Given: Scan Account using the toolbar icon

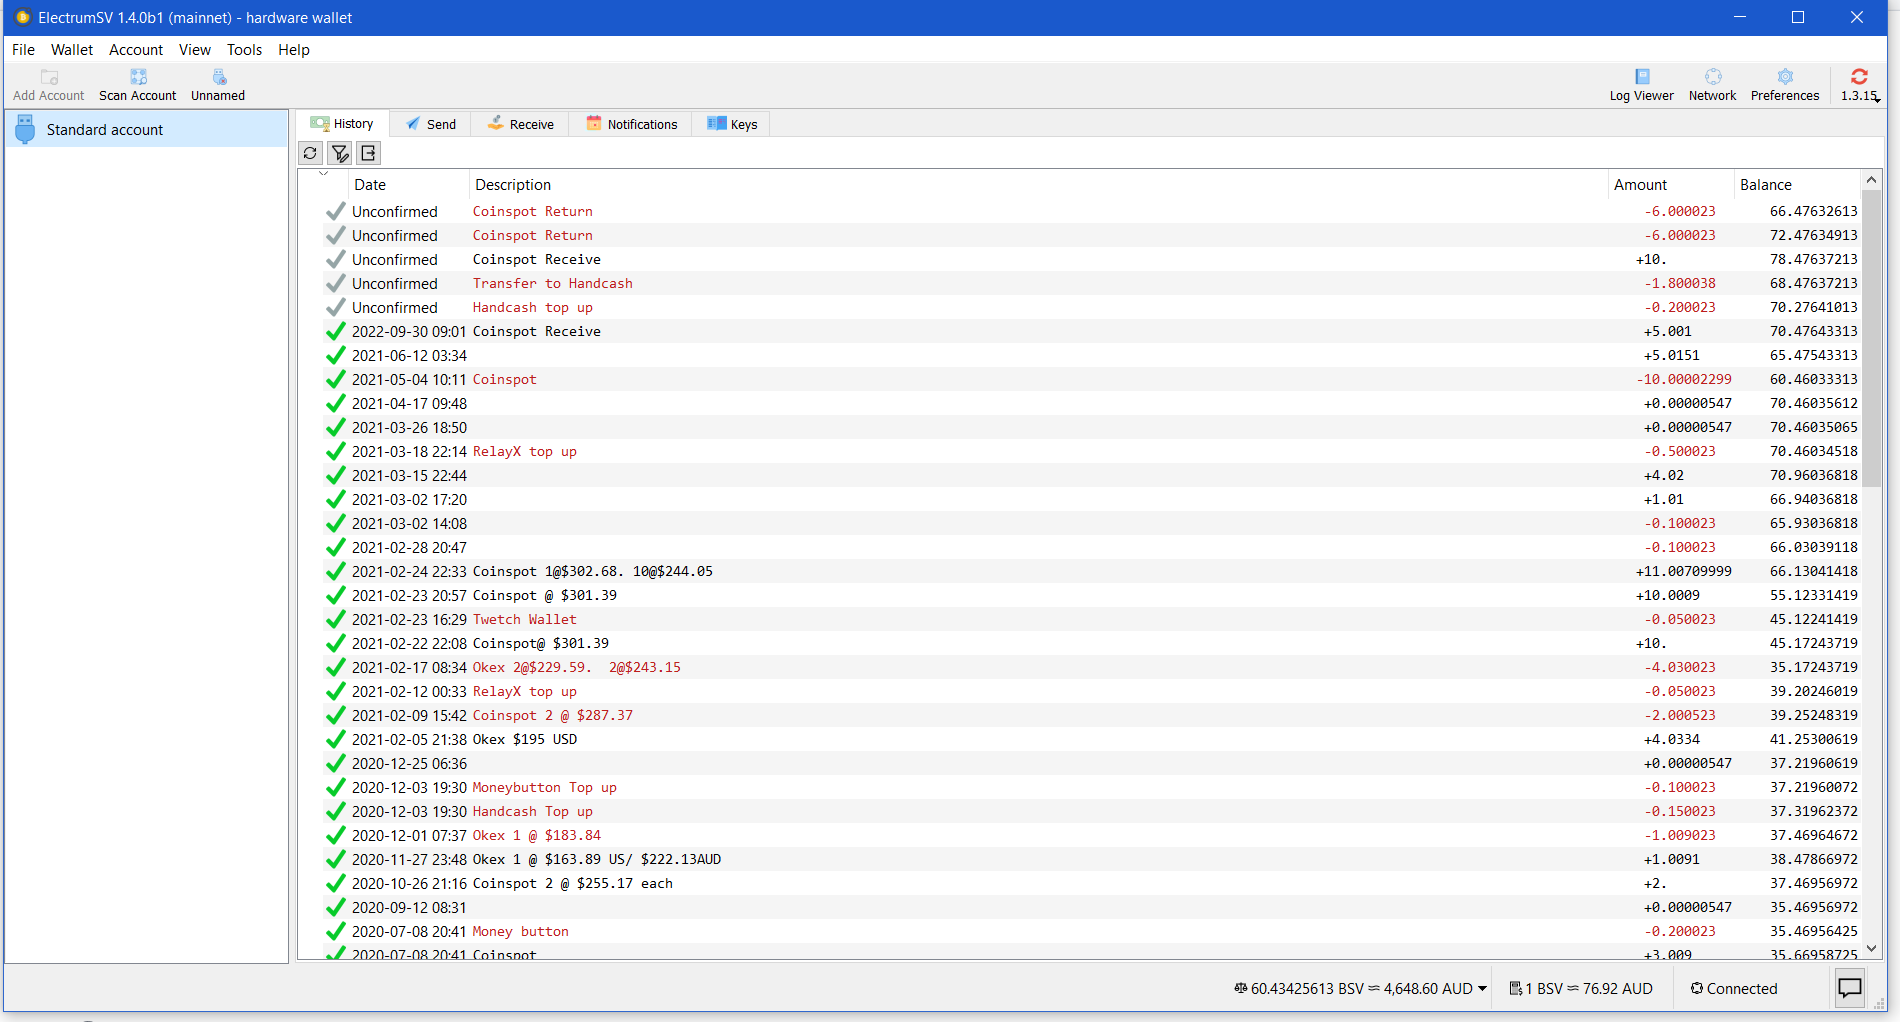Looking at the screenshot, I should [x=137, y=84].
